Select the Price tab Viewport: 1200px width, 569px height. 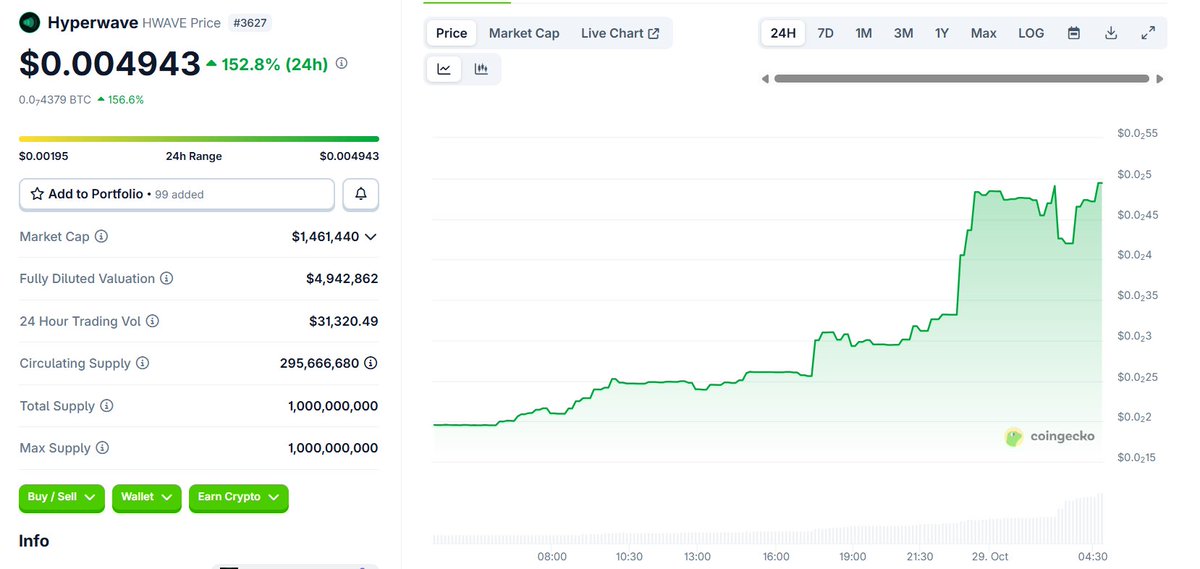click(451, 33)
